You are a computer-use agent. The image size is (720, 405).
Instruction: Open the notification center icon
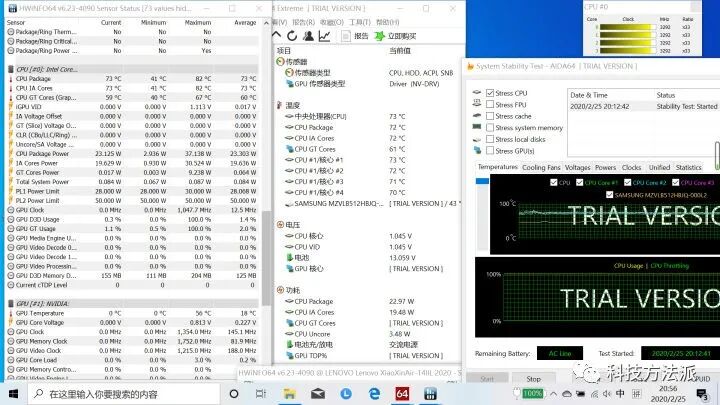[702, 394]
